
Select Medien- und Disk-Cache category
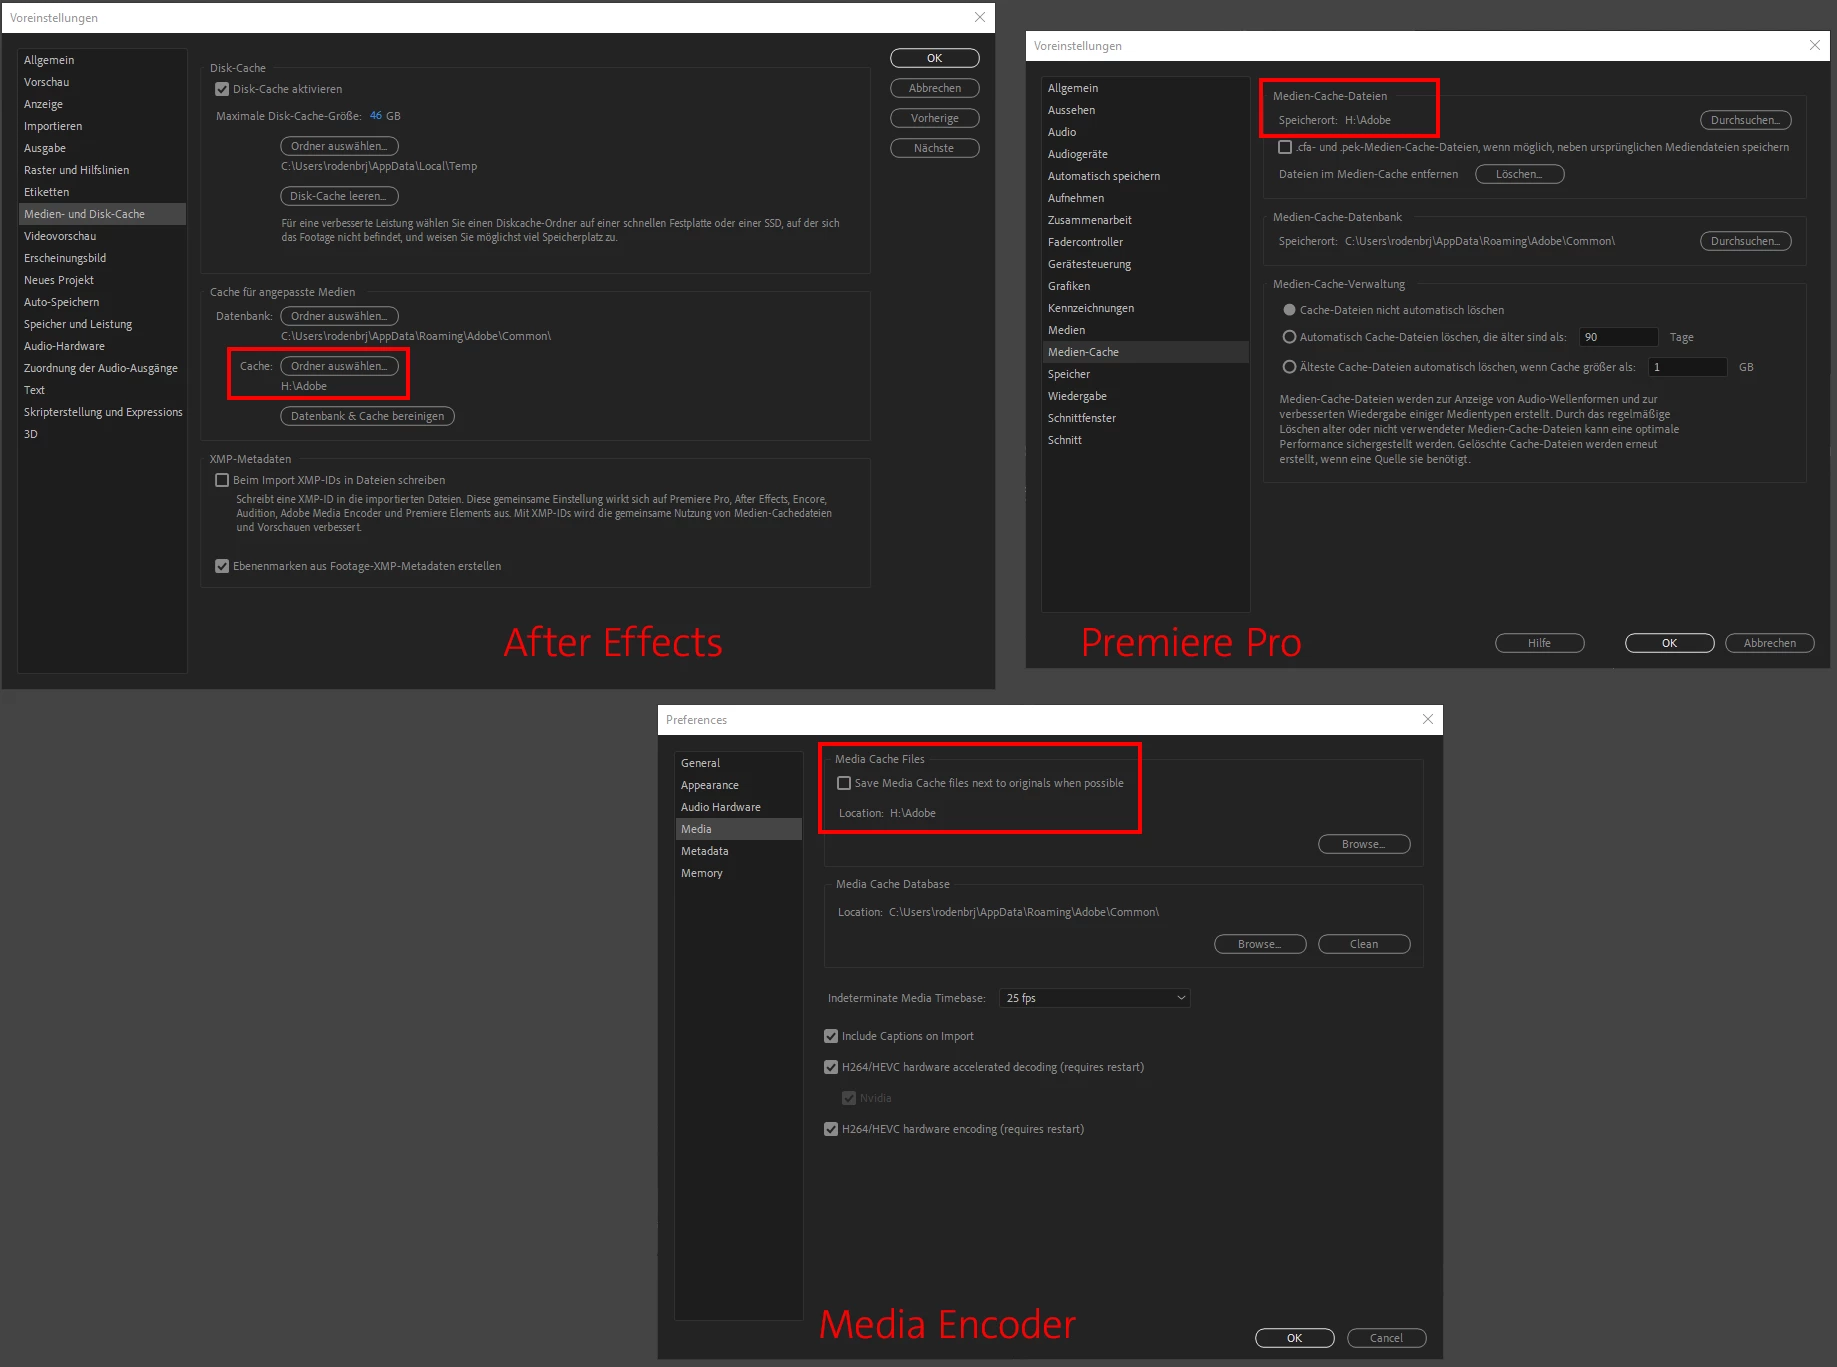point(102,214)
